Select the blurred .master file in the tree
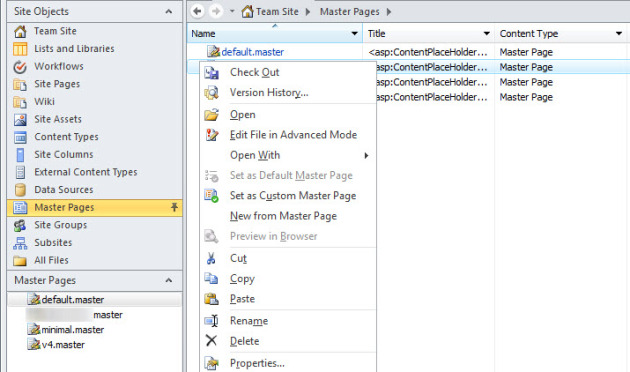Screen dimensions: 630x372 tap(75, 315)
